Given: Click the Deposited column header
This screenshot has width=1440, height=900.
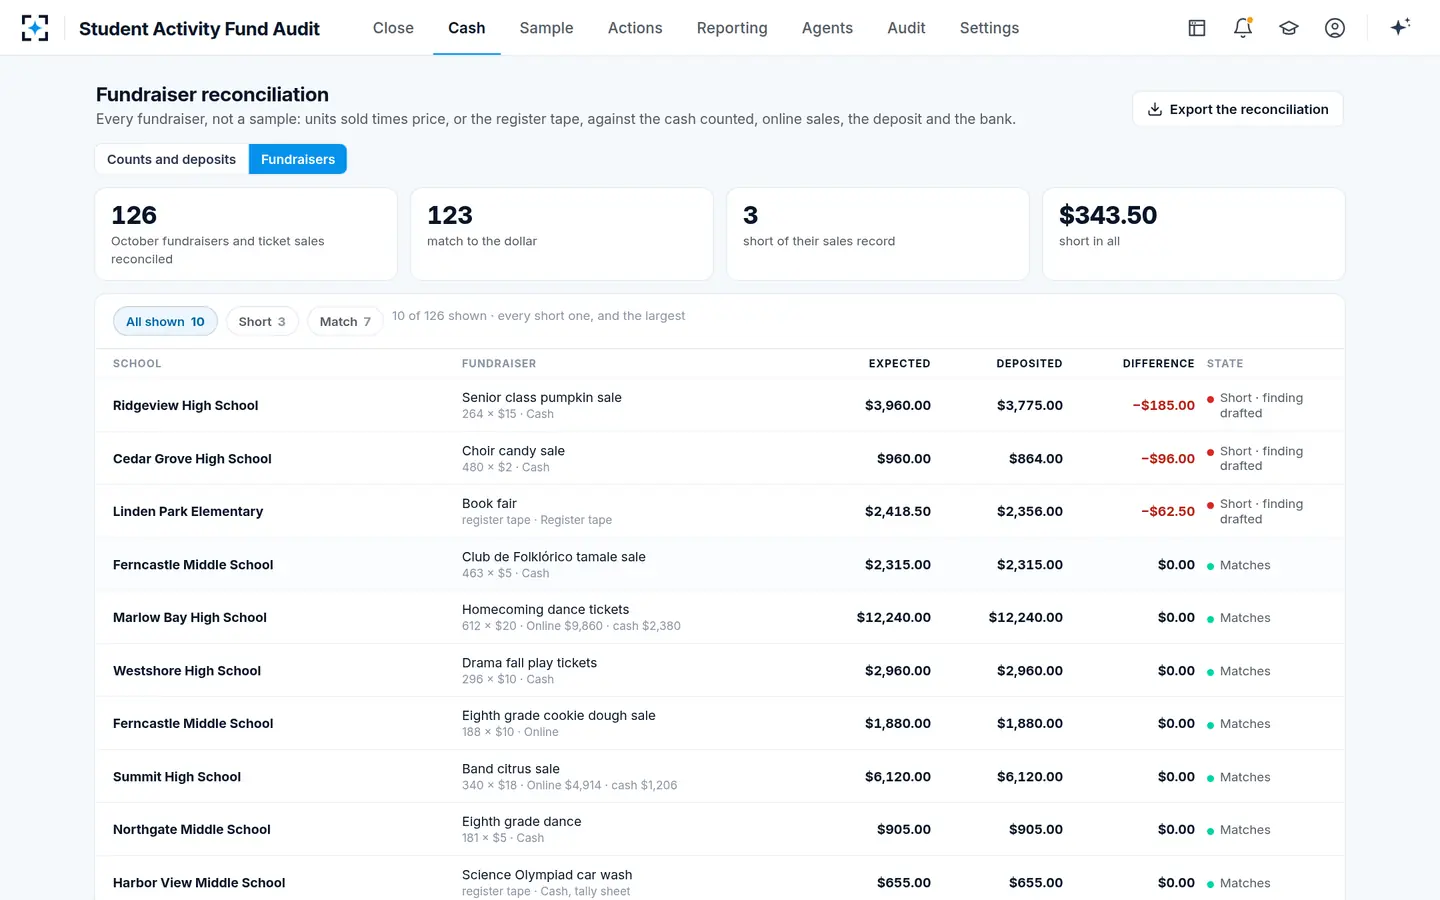Looking at the screenshot, I should tap(1029, 363).
